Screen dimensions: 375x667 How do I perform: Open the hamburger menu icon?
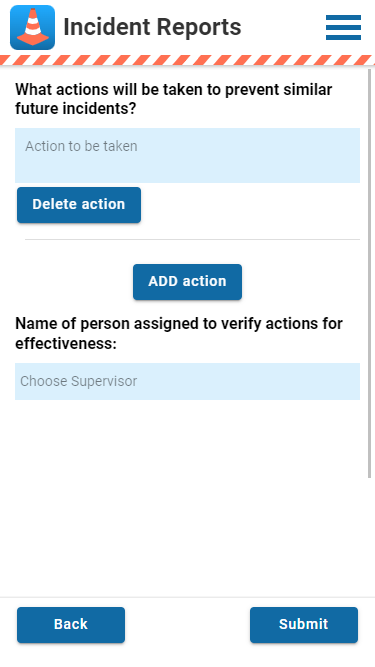tap(343, 27)
